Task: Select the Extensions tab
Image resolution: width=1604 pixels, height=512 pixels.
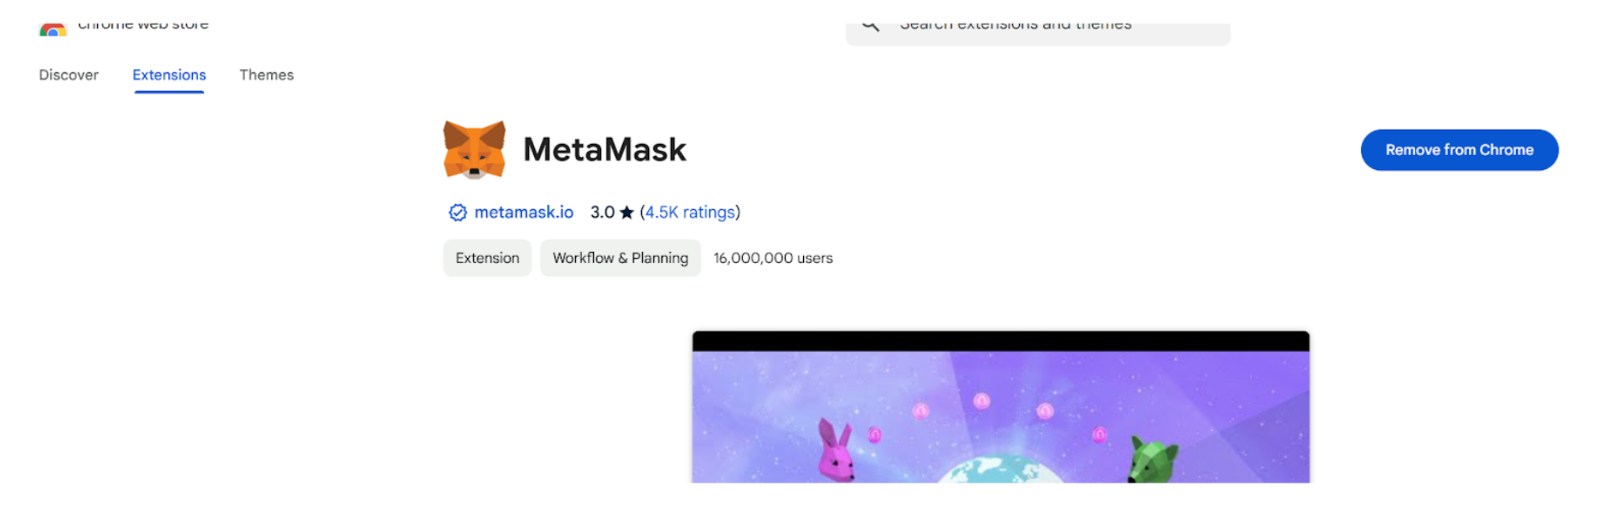Action: pyautogui.click(x=169, y=75)
